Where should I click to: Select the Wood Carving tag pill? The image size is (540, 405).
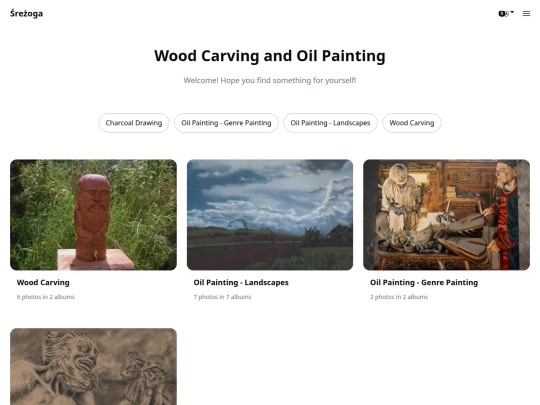point(412,123)
